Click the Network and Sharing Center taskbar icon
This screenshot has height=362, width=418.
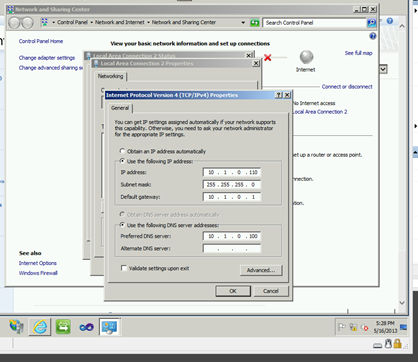pos(109,327)
